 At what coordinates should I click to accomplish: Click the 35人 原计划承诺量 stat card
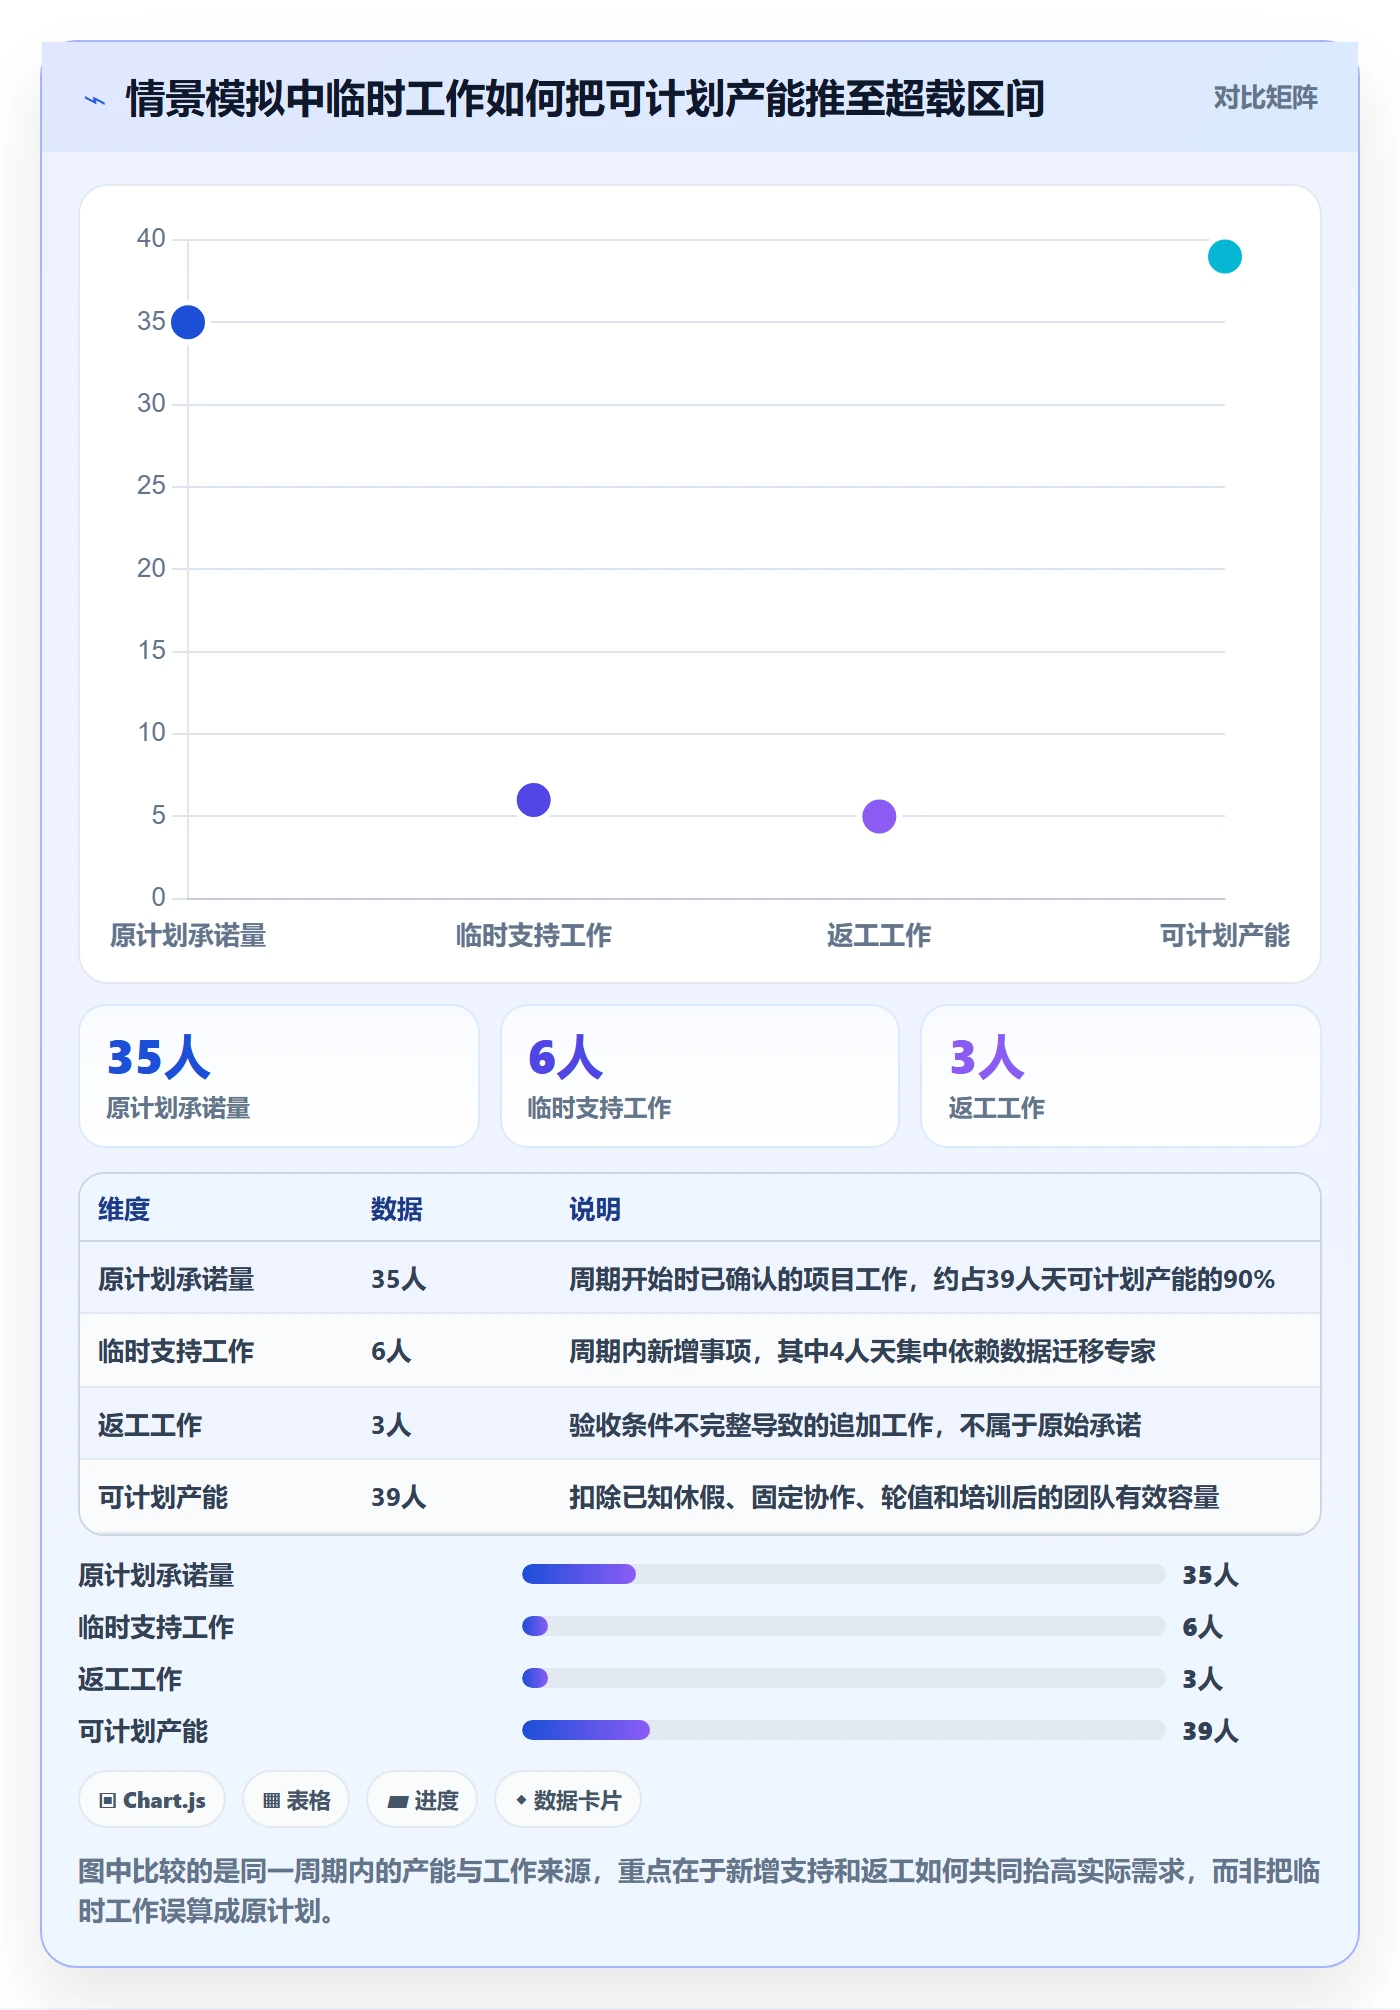(x=279, y=1076)
